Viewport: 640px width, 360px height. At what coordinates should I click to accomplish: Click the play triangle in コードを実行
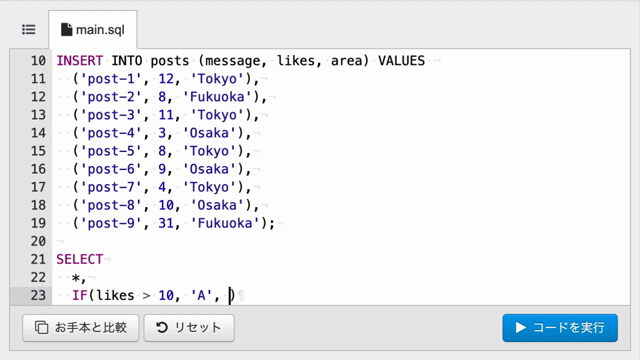[520, 327]
